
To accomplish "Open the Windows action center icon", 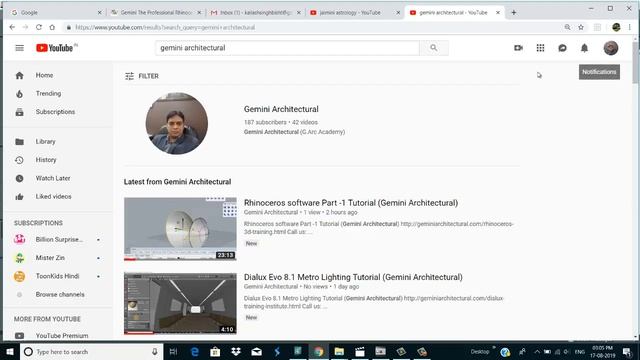I will tap(627, 351).
